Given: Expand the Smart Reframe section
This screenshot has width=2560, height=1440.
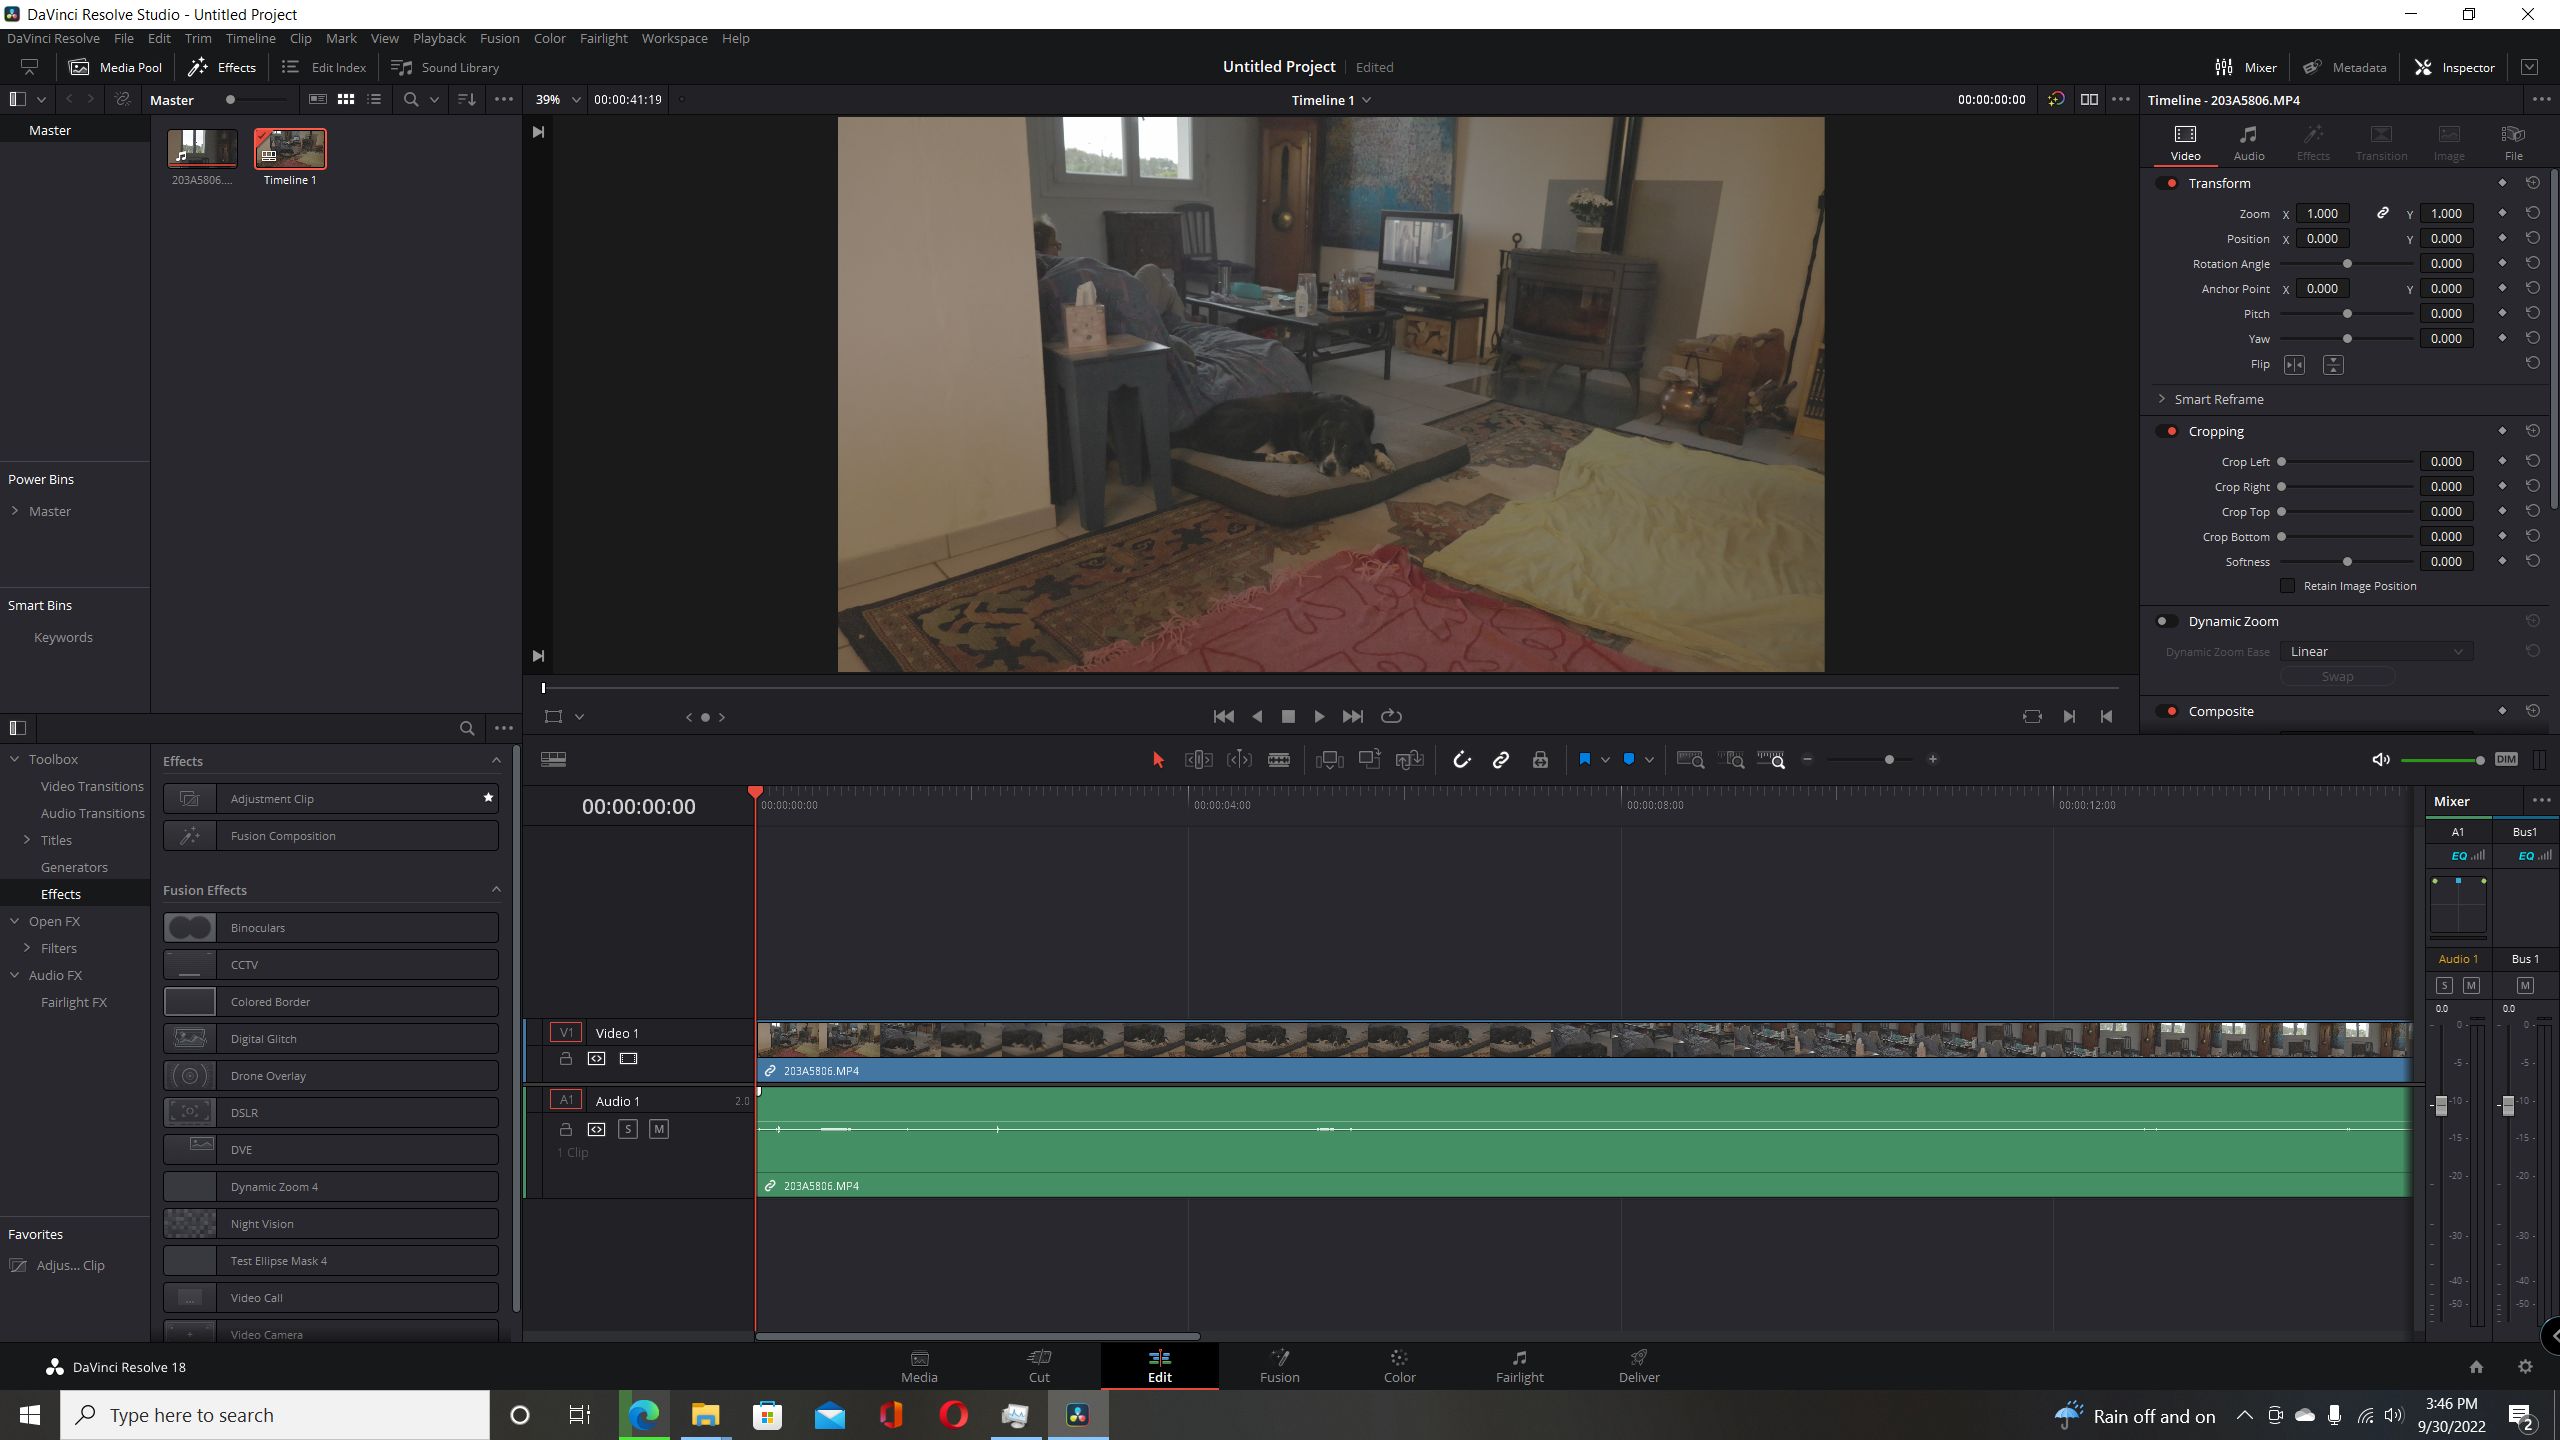Looking at the screenshot, I should (2162, 399).
